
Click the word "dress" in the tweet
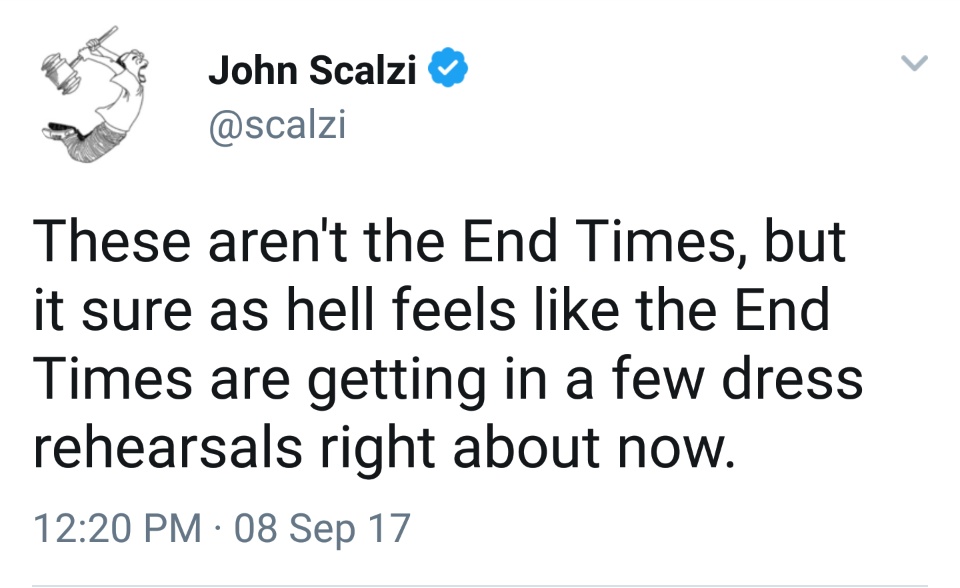click(x=792, y=379)
